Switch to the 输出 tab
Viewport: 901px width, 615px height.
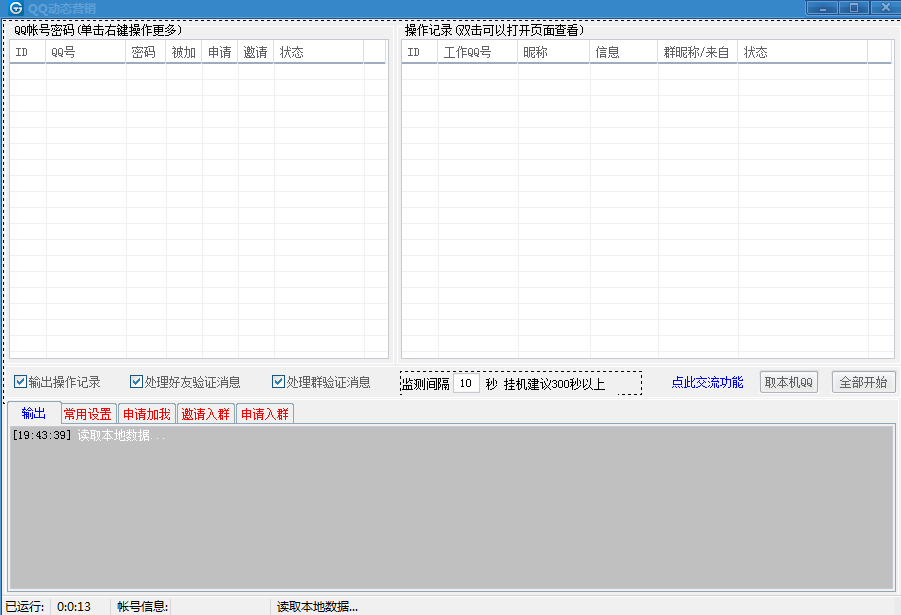33,413
